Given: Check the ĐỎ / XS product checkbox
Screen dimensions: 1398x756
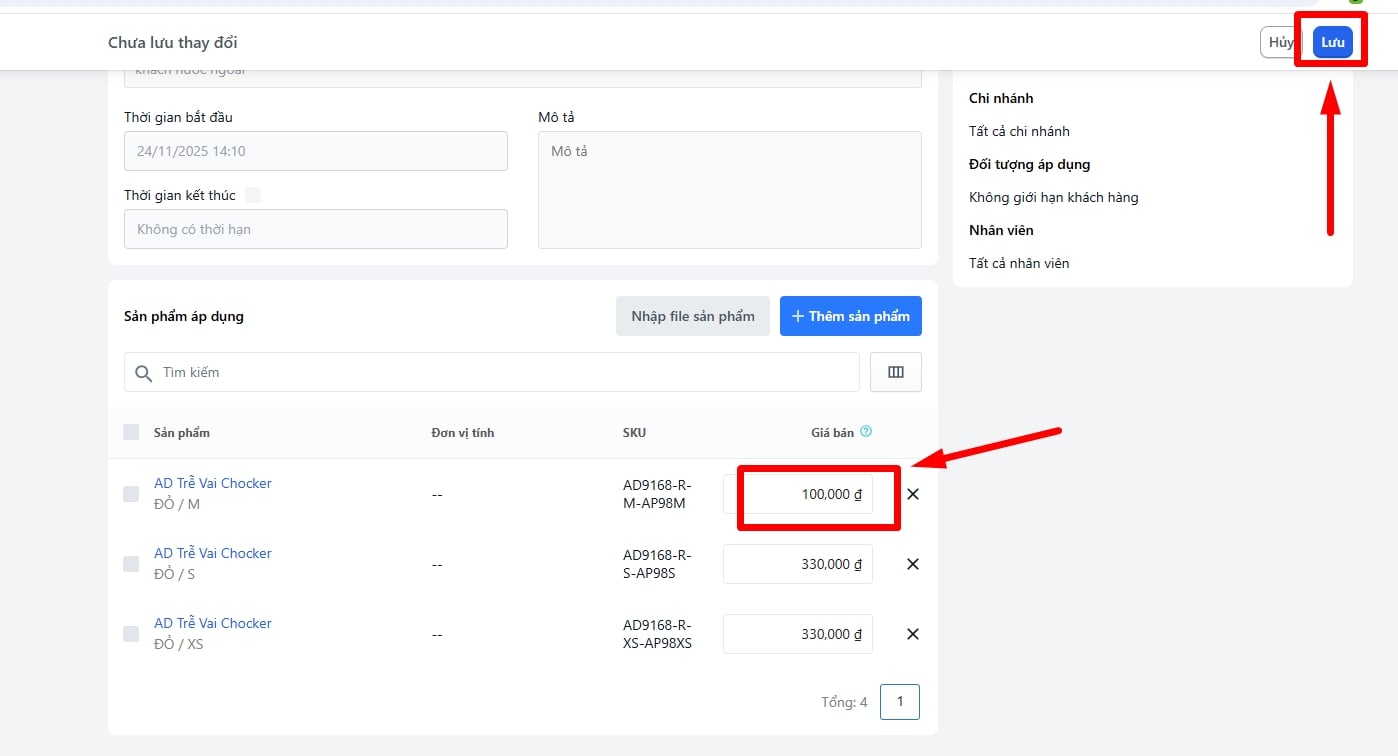Looking at the screenshot, I should tap(131, 634).
